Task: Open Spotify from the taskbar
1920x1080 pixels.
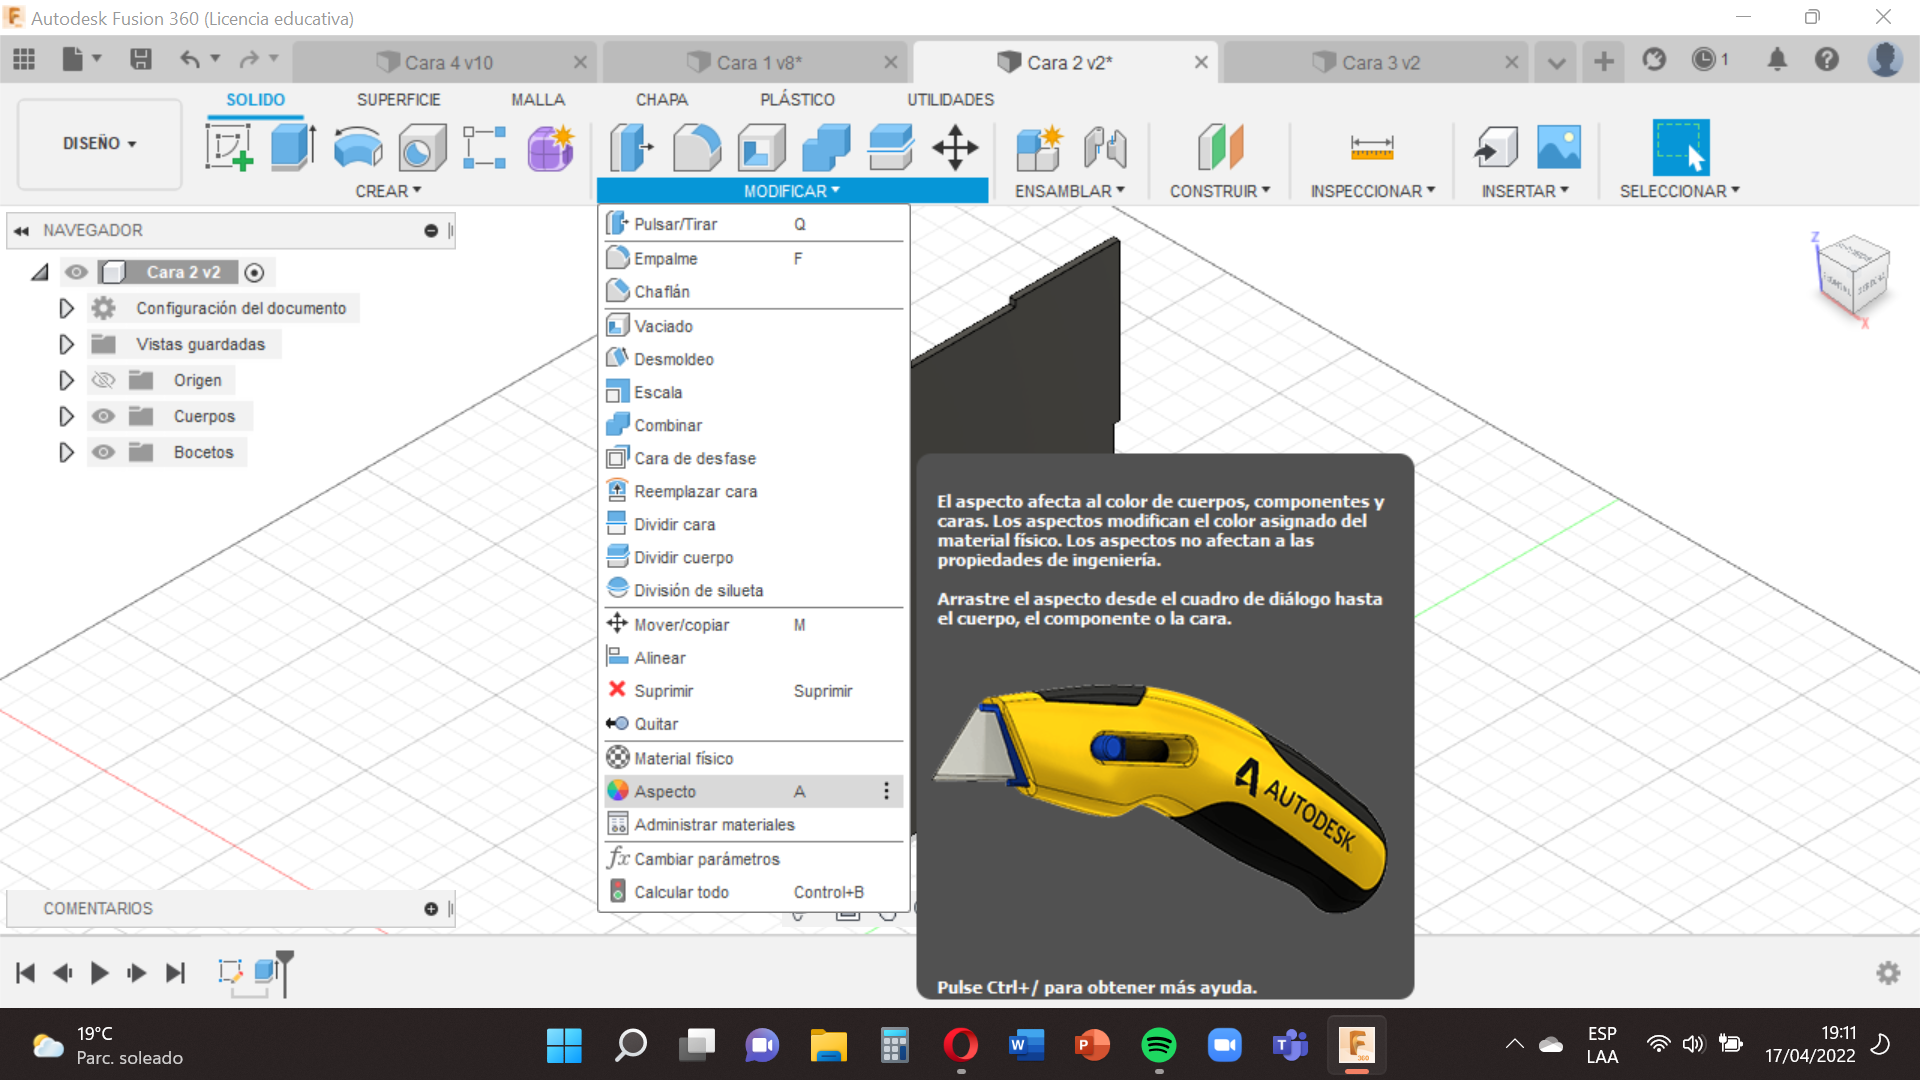Action: coord(1159,1045)
